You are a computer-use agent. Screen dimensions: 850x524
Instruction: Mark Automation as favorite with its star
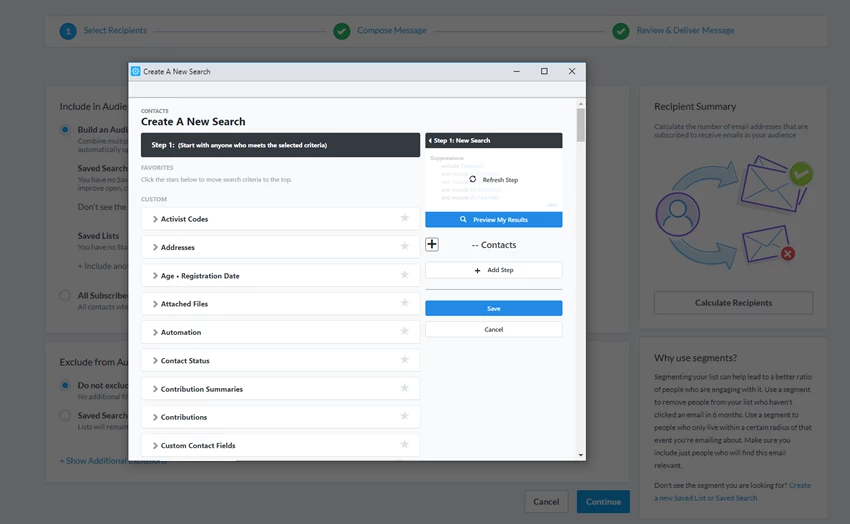(x=404, y=331)
